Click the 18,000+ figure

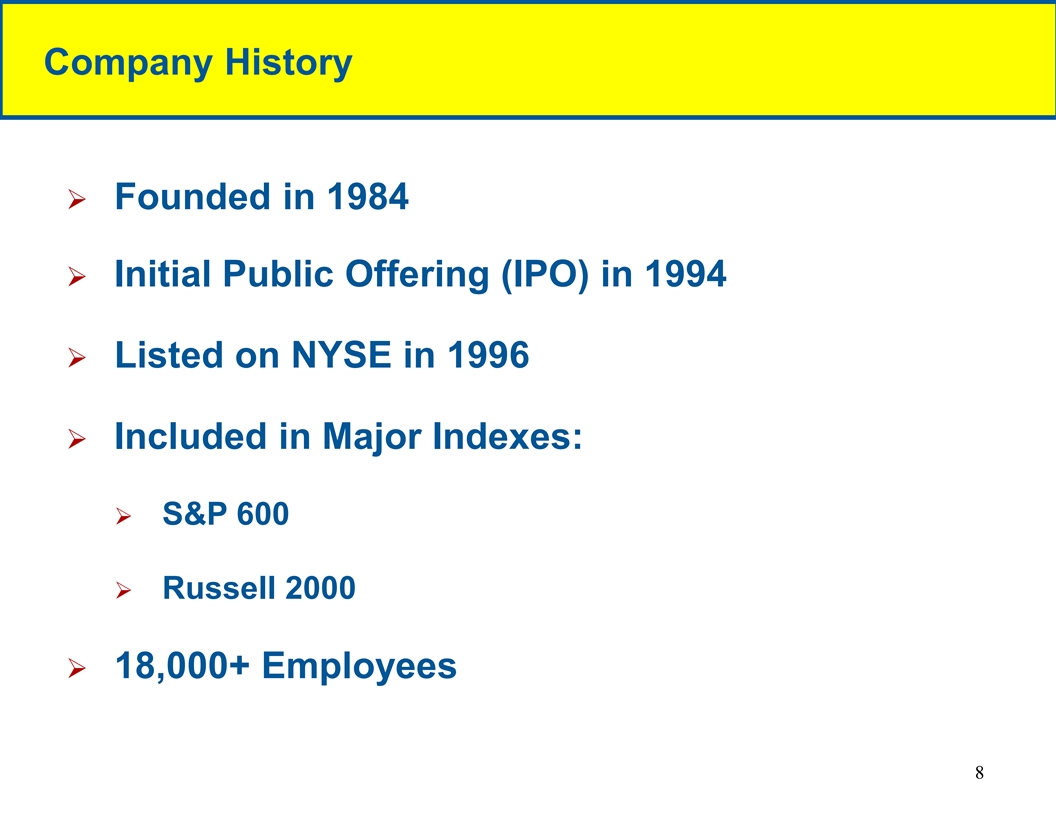click(183, 666)
